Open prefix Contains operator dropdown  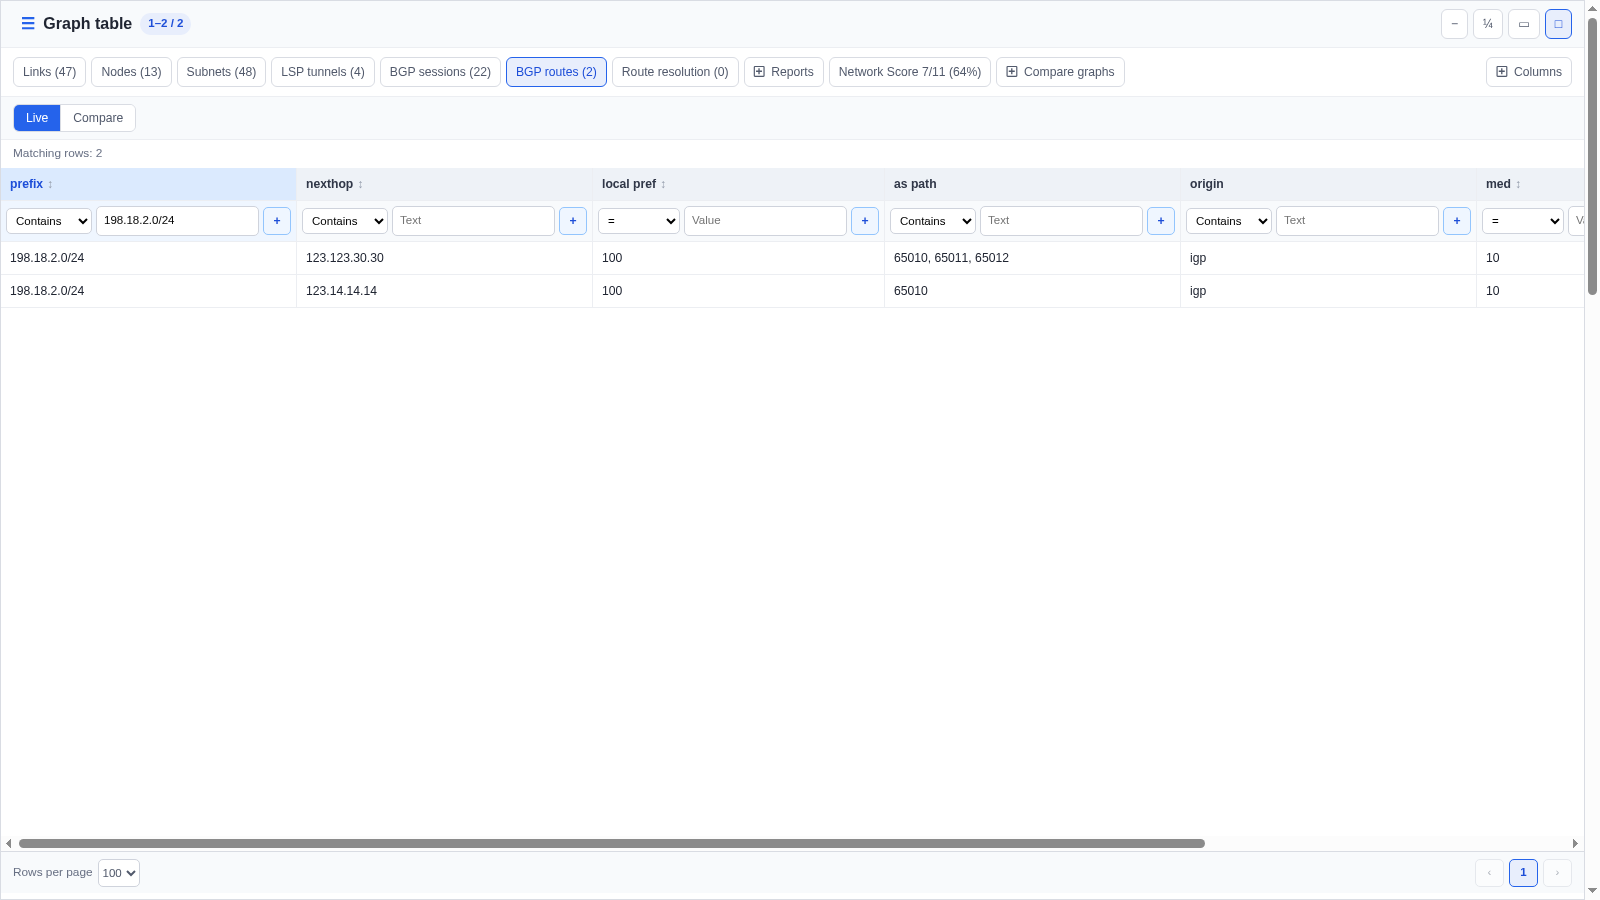[49, 221]
